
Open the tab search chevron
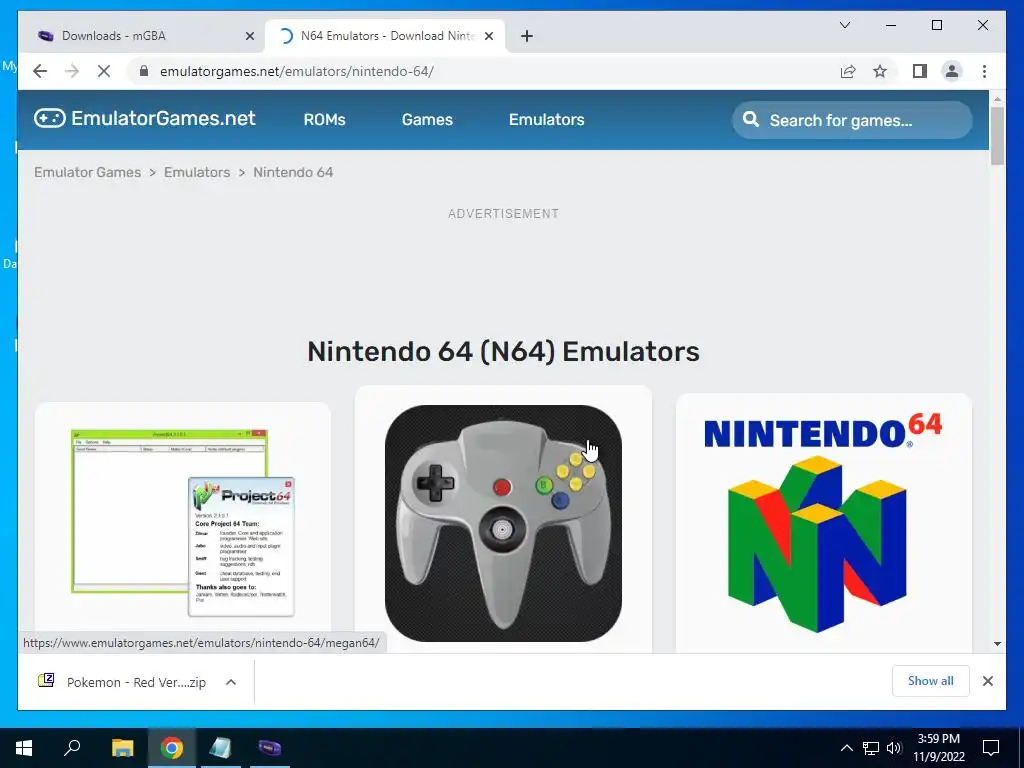point(844,25)
